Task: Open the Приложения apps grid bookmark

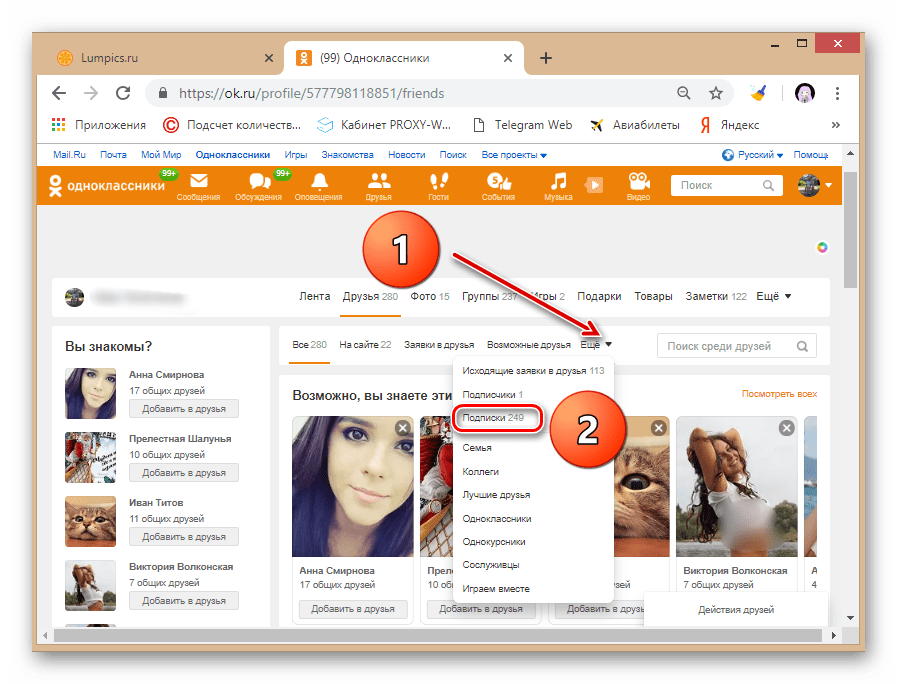Action: (98, 125)
